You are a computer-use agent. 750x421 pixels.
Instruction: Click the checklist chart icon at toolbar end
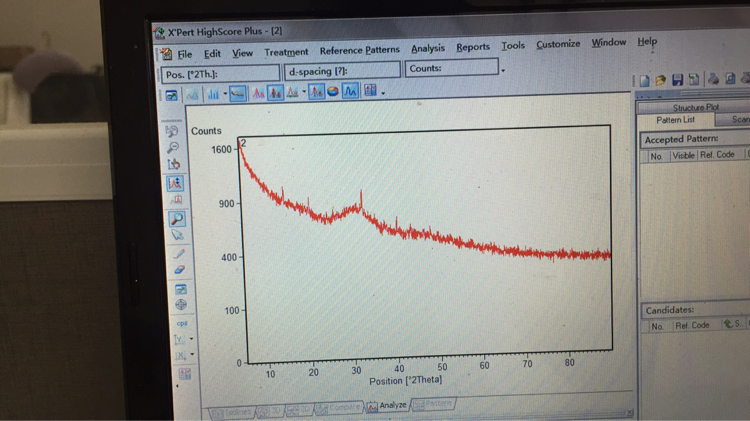tap(370, 90)
